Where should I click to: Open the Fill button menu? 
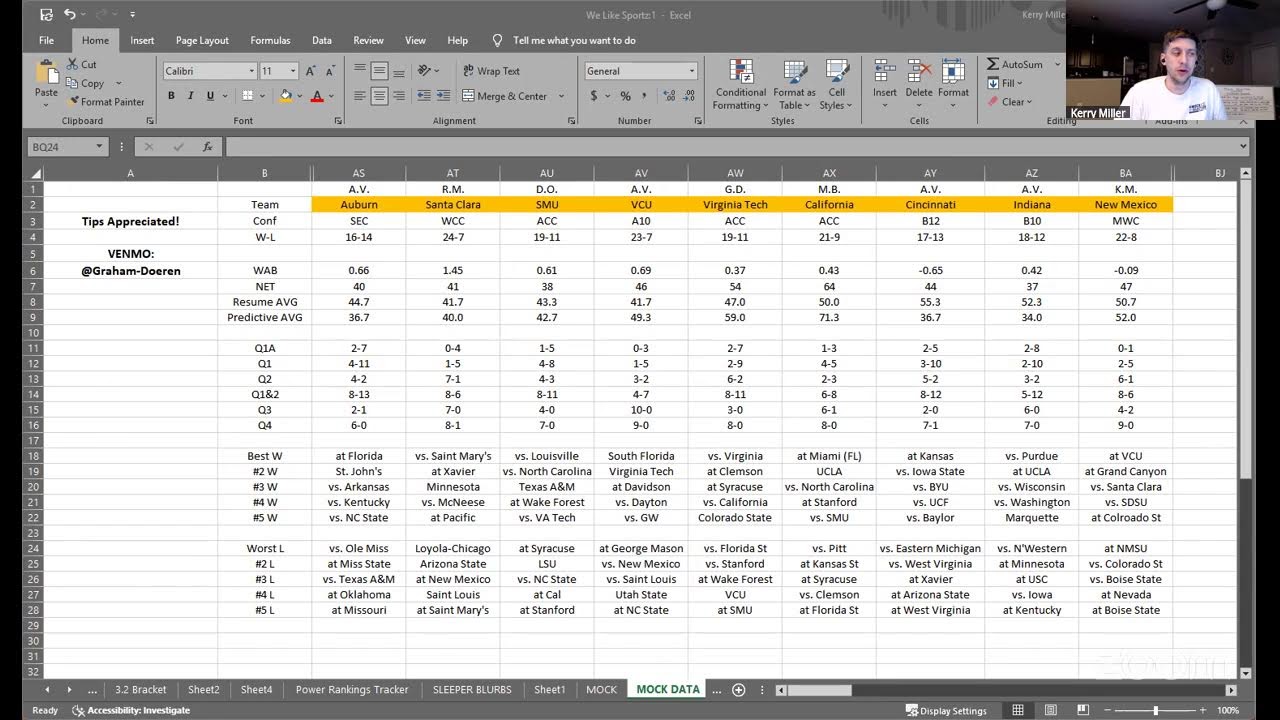[x=1005, y=83]
